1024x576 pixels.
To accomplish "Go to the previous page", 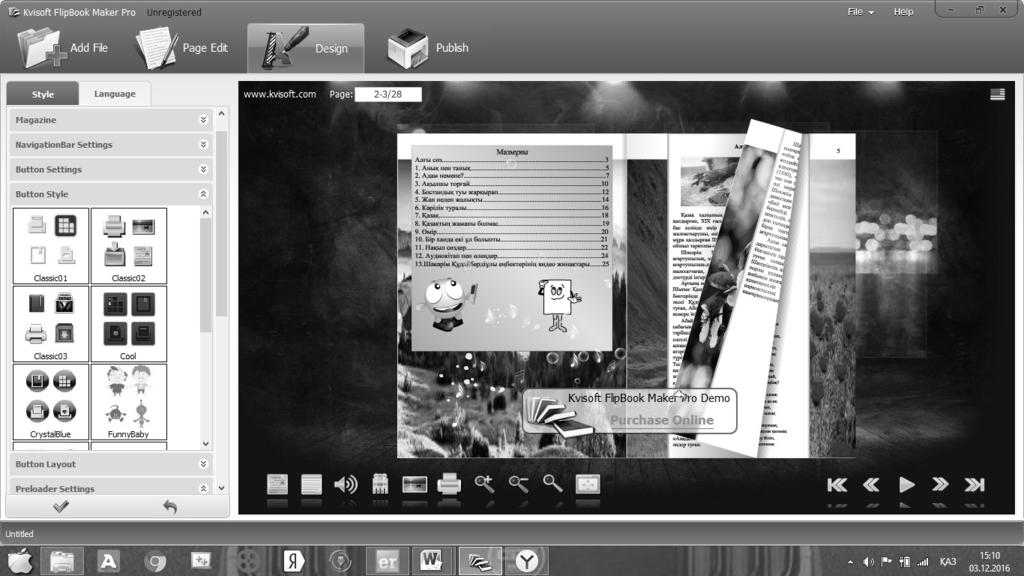I will (871, 485).
